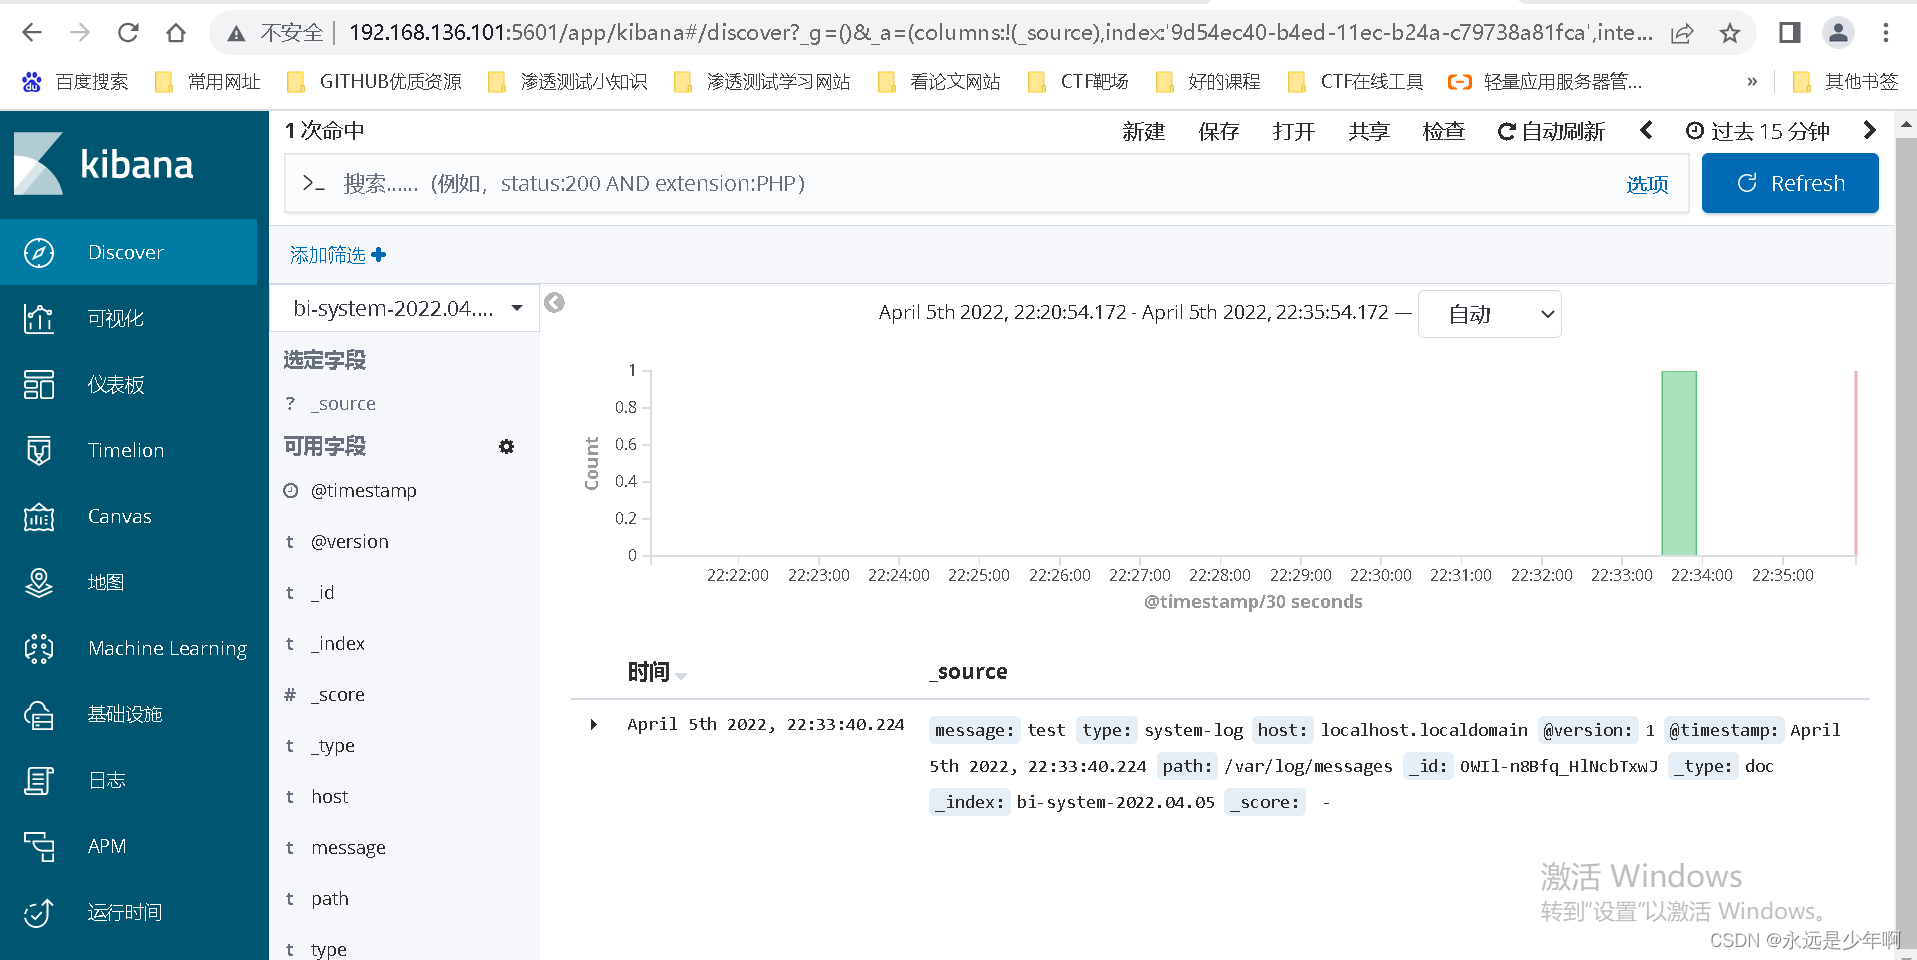Select the _score field
This screenshot has height=960, width=1917.
point(337,694)
